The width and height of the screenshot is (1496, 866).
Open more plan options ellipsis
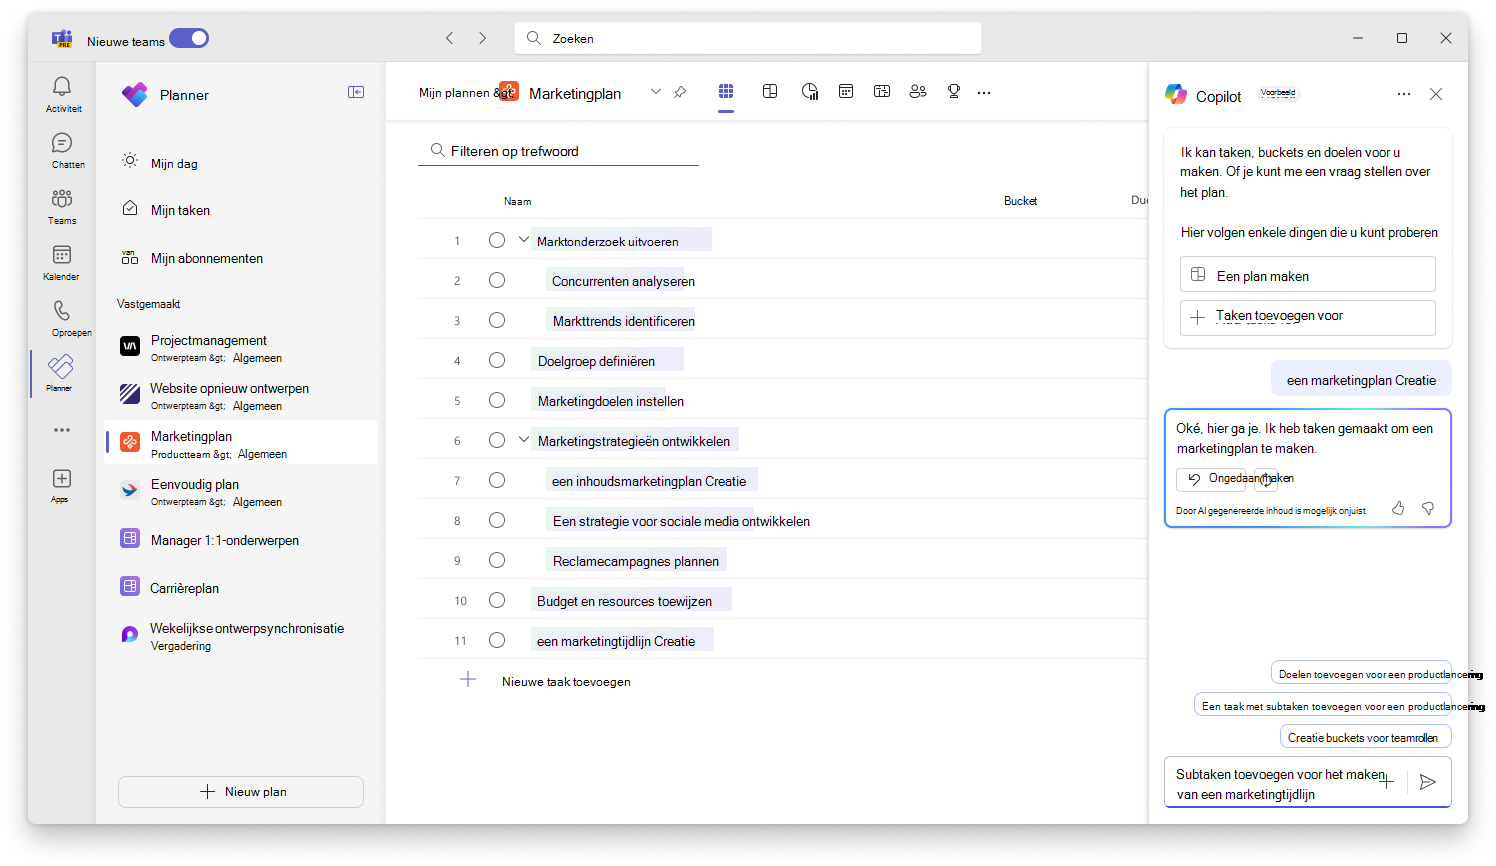pos(984,92)
